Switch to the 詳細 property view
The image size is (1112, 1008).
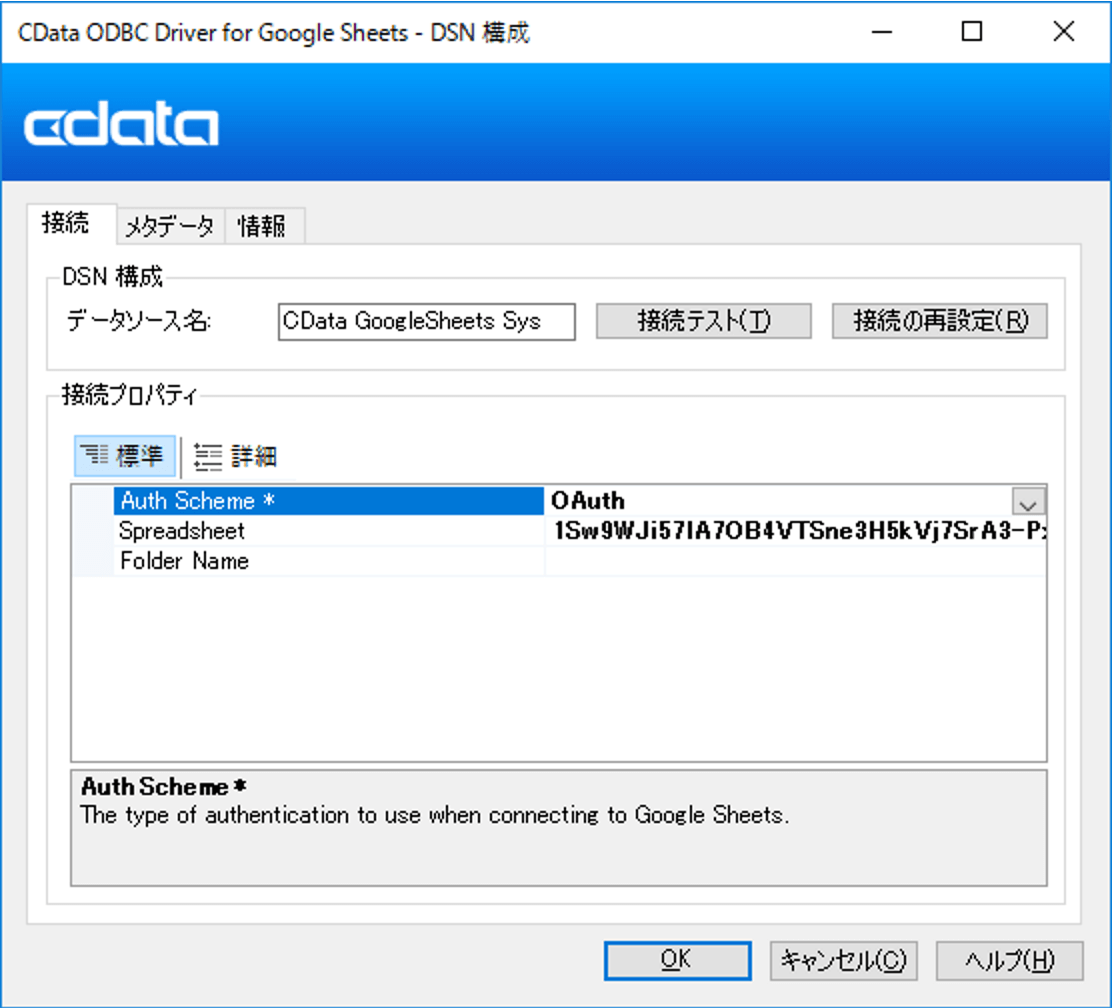[x=235, y=456]
